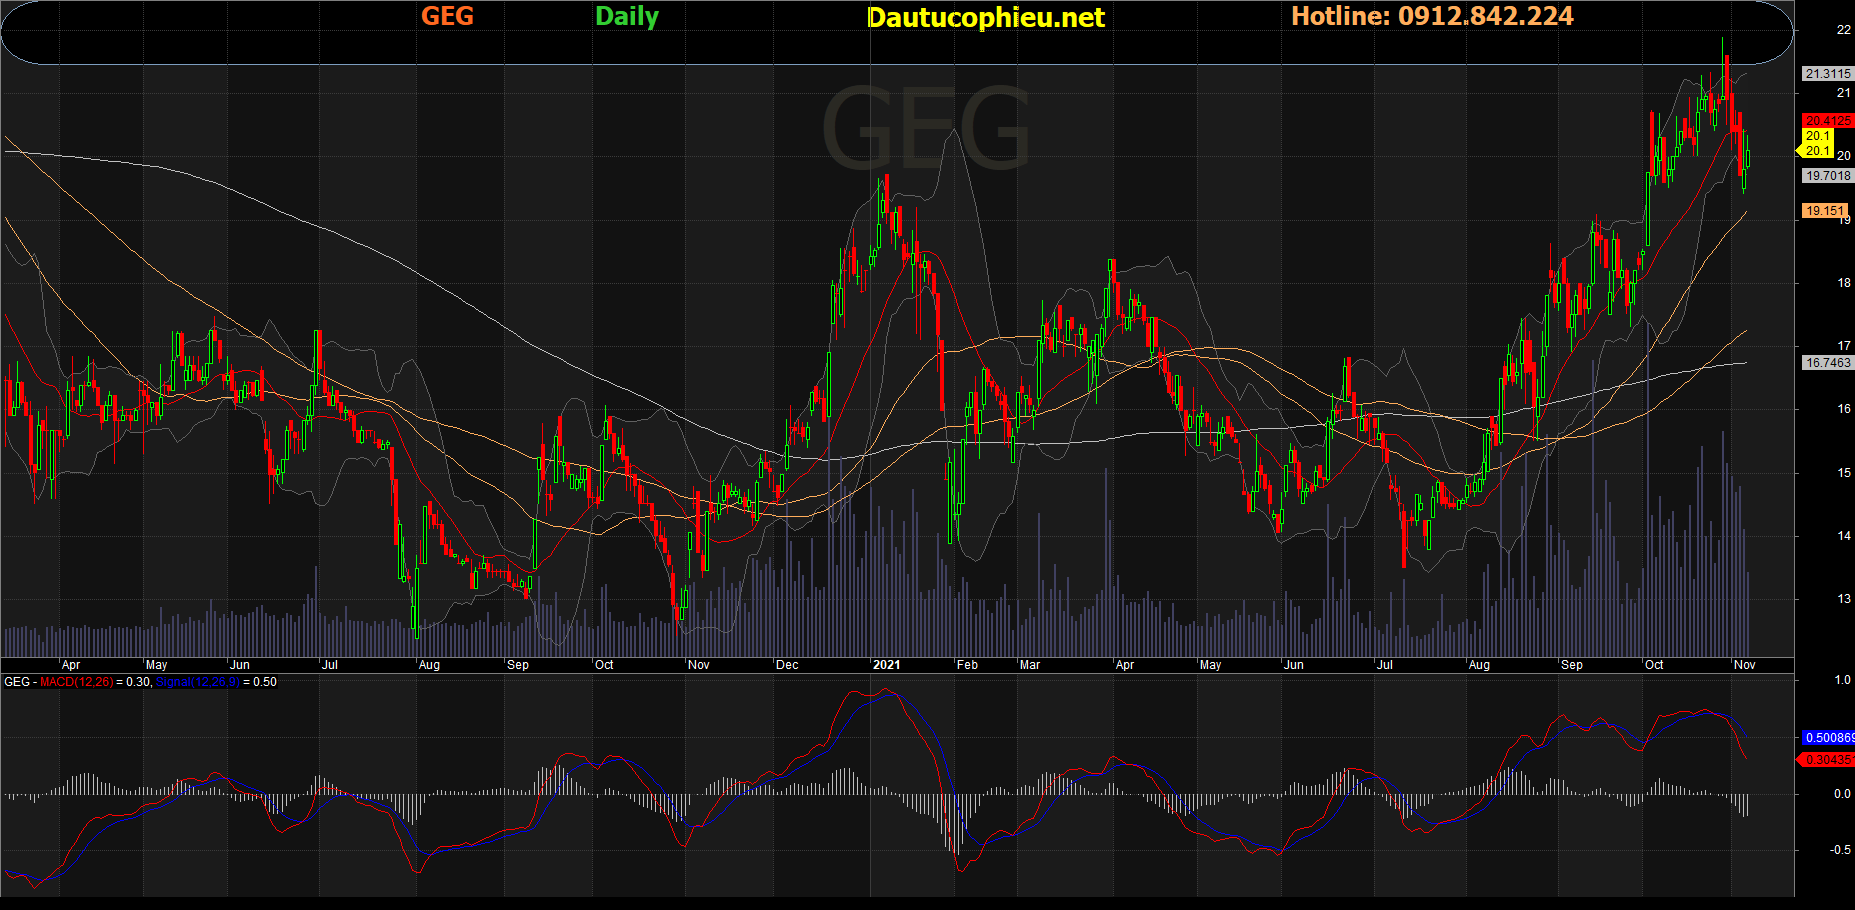Click the orange GEG ticker title
Screen dimensions: 1855x910
(447, 16)
